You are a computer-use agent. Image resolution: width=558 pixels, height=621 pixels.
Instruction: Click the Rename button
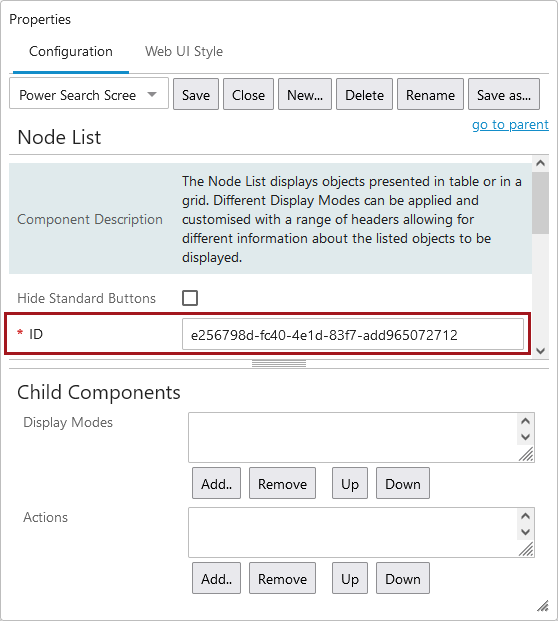[x=430, y=95]
